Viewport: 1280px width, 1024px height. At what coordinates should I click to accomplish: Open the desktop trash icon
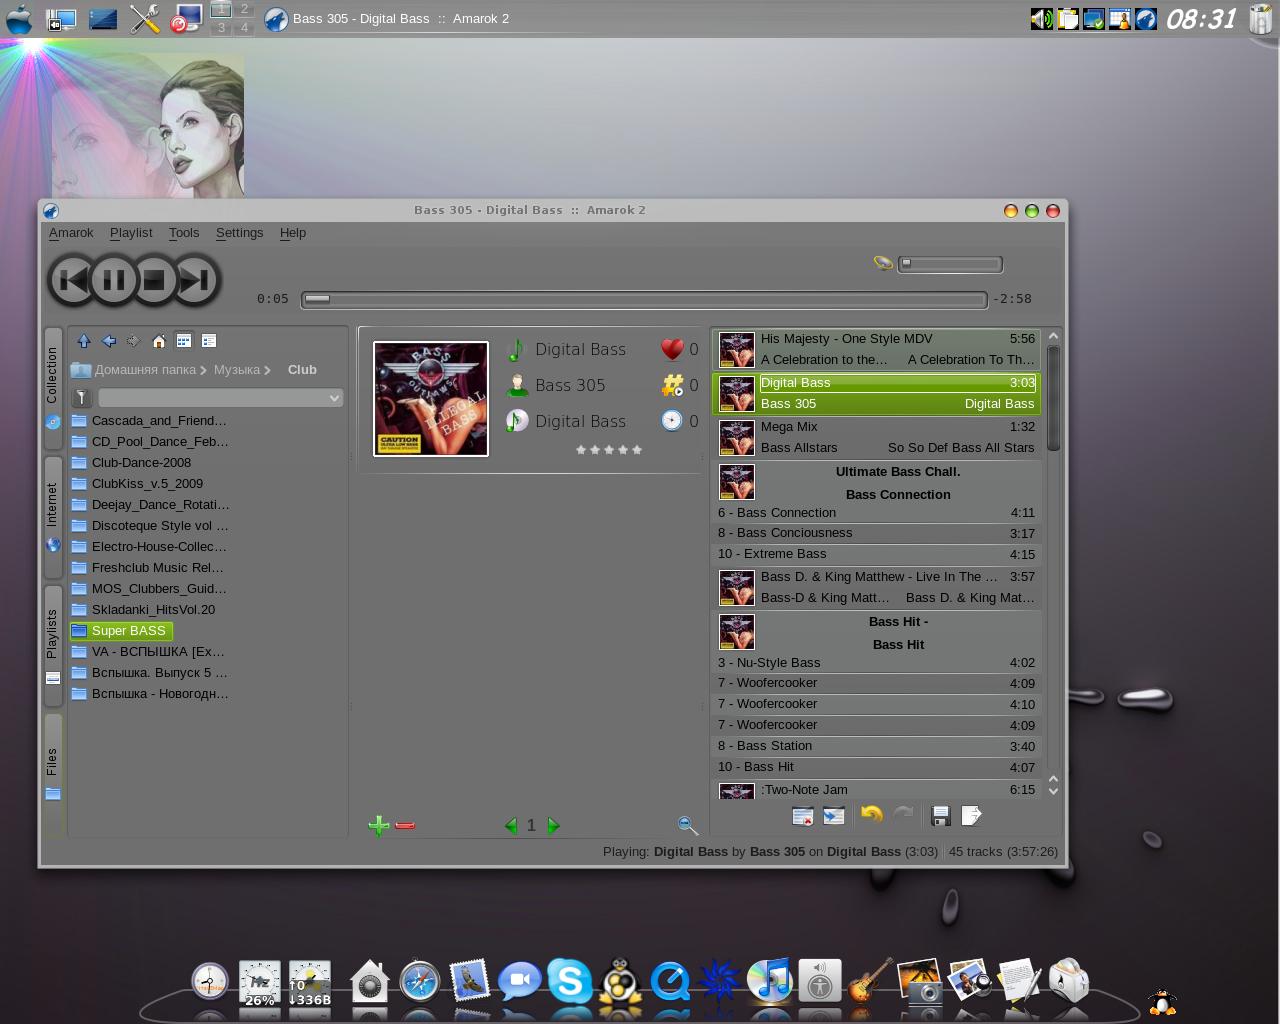pos(1261,19)
